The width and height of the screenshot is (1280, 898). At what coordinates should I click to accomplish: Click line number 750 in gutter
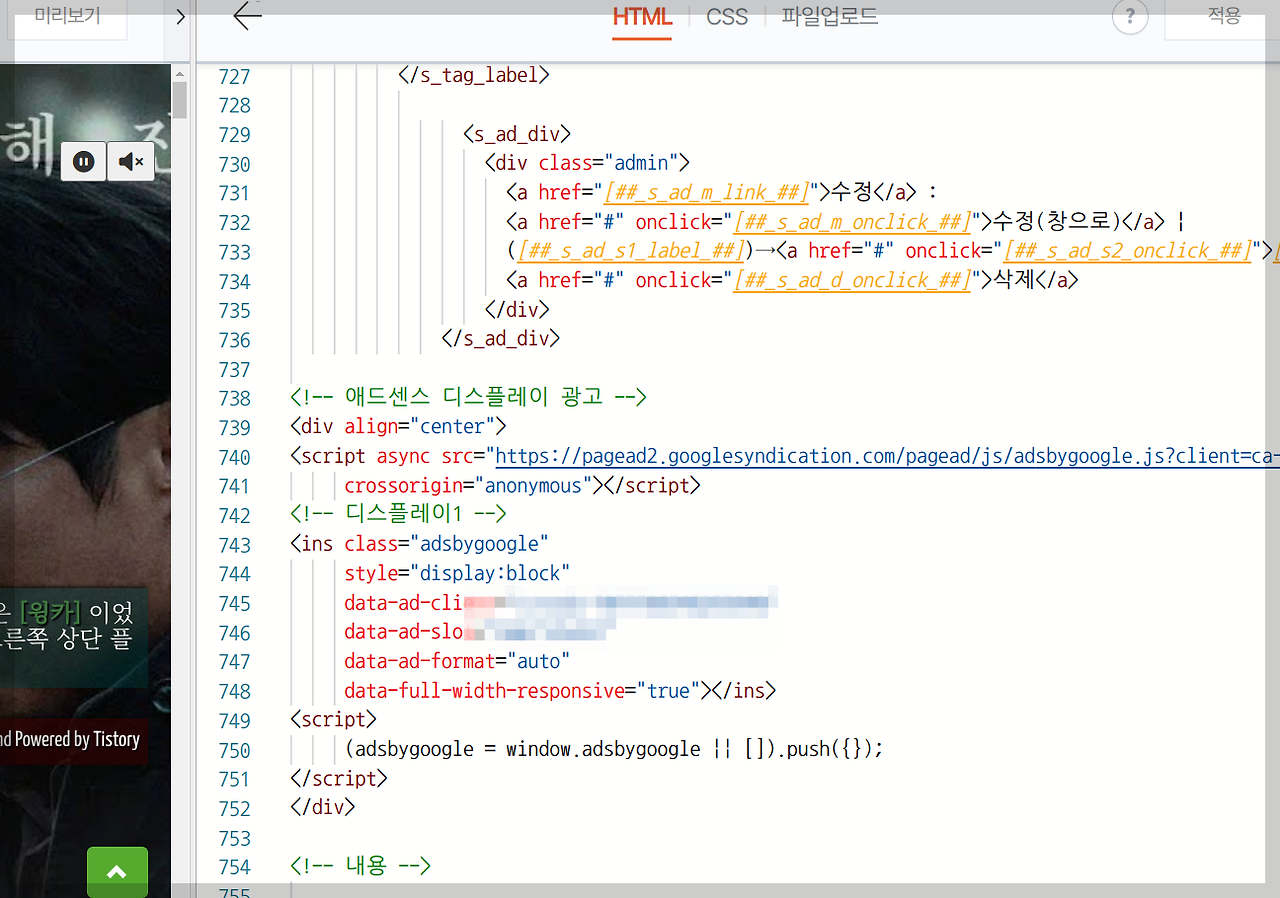click(234, 749)
